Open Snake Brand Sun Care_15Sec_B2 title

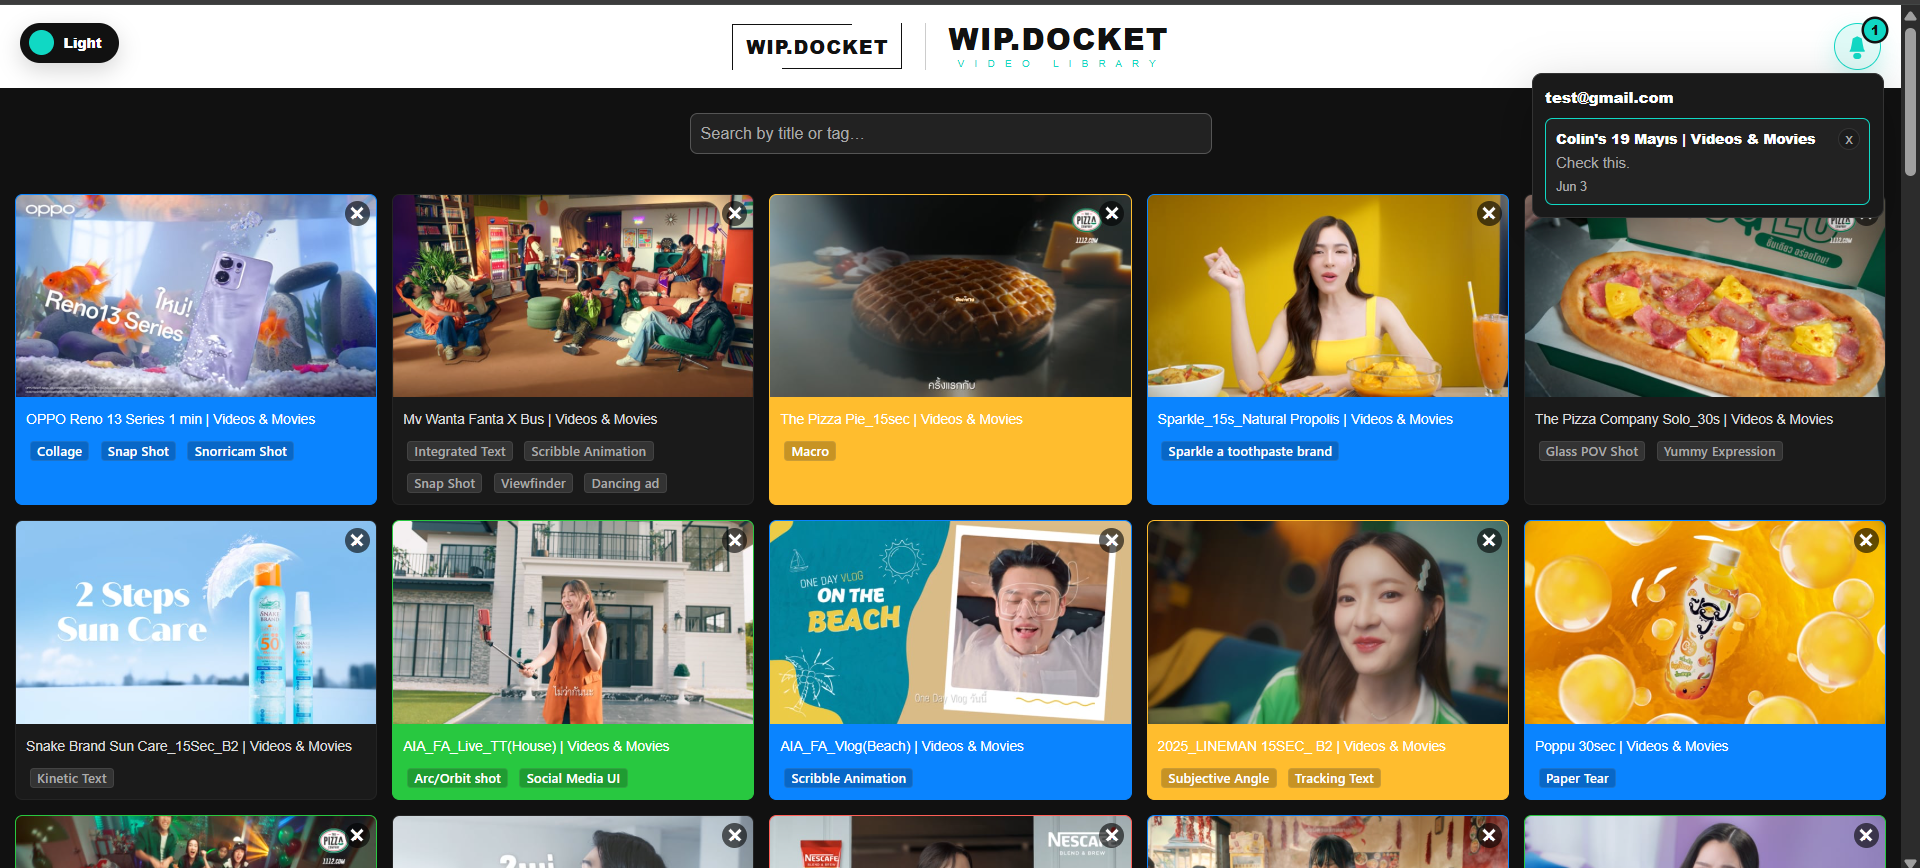(x=189, y=746)
